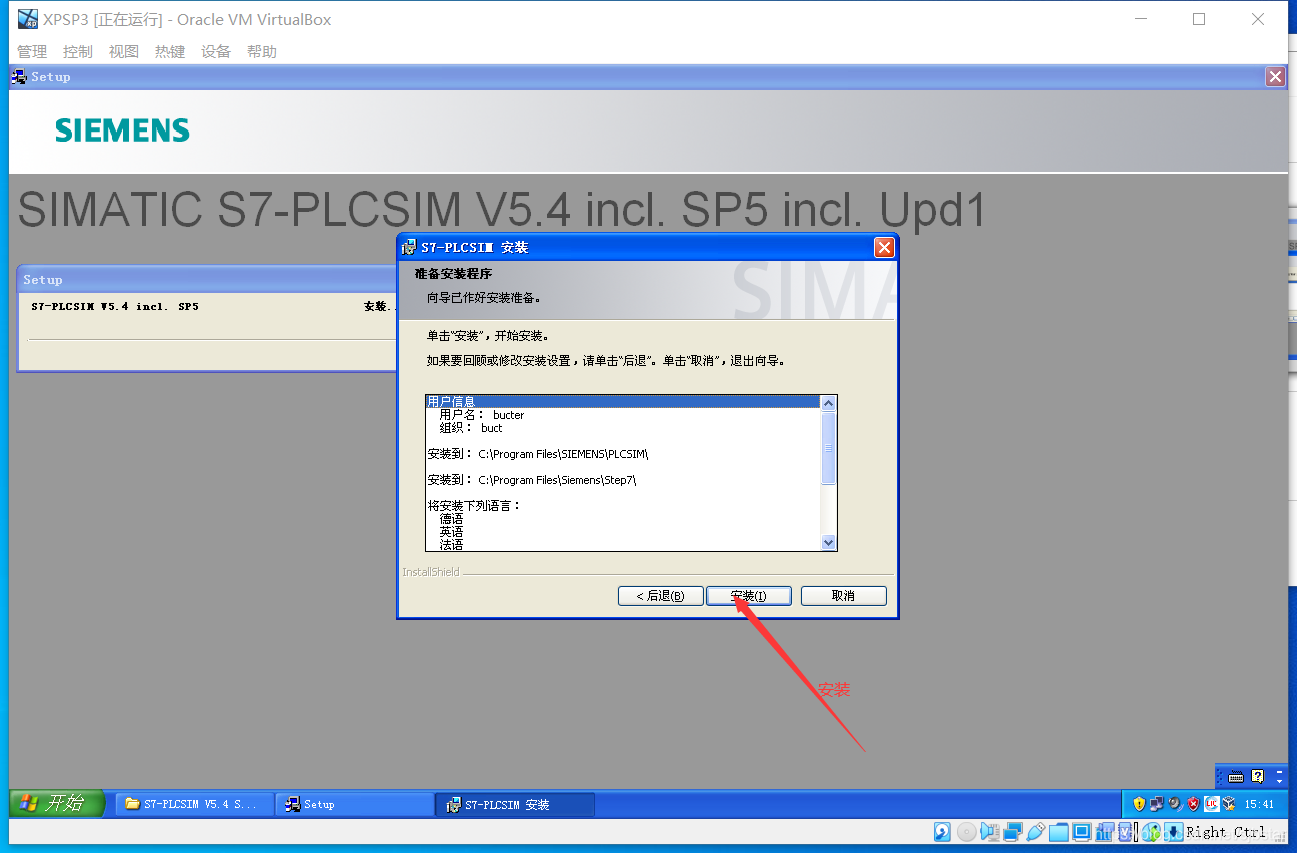Close the VirtualBox XPSP3 window
This screenshot has width=1297, height=853.
click(1259, 19)
